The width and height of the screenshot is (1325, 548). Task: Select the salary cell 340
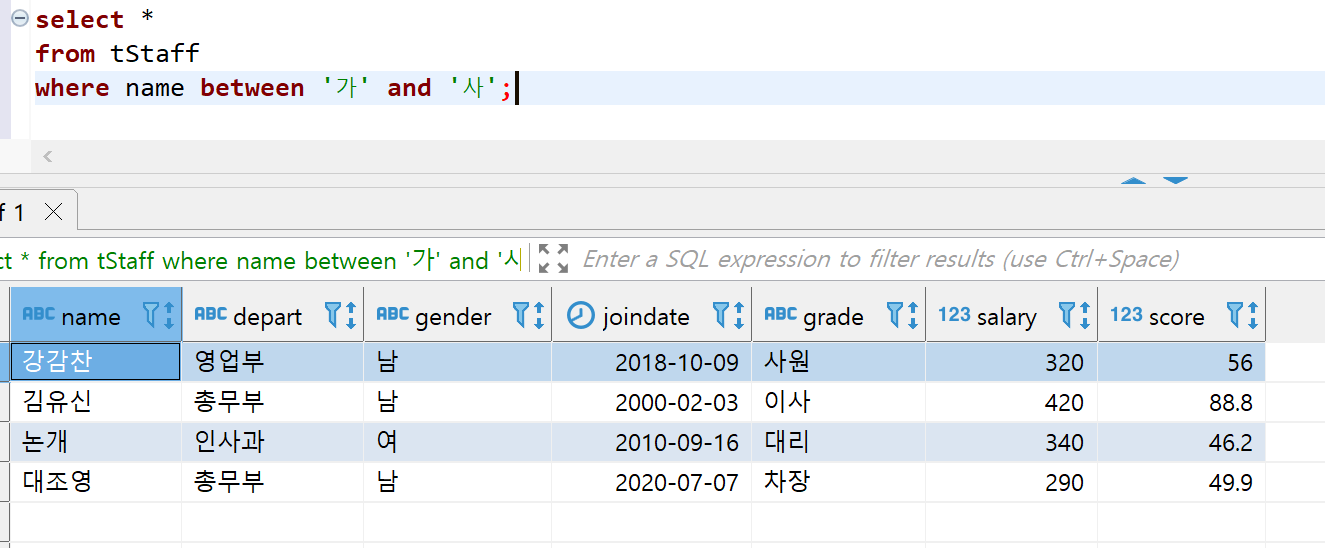[1011, 442]
